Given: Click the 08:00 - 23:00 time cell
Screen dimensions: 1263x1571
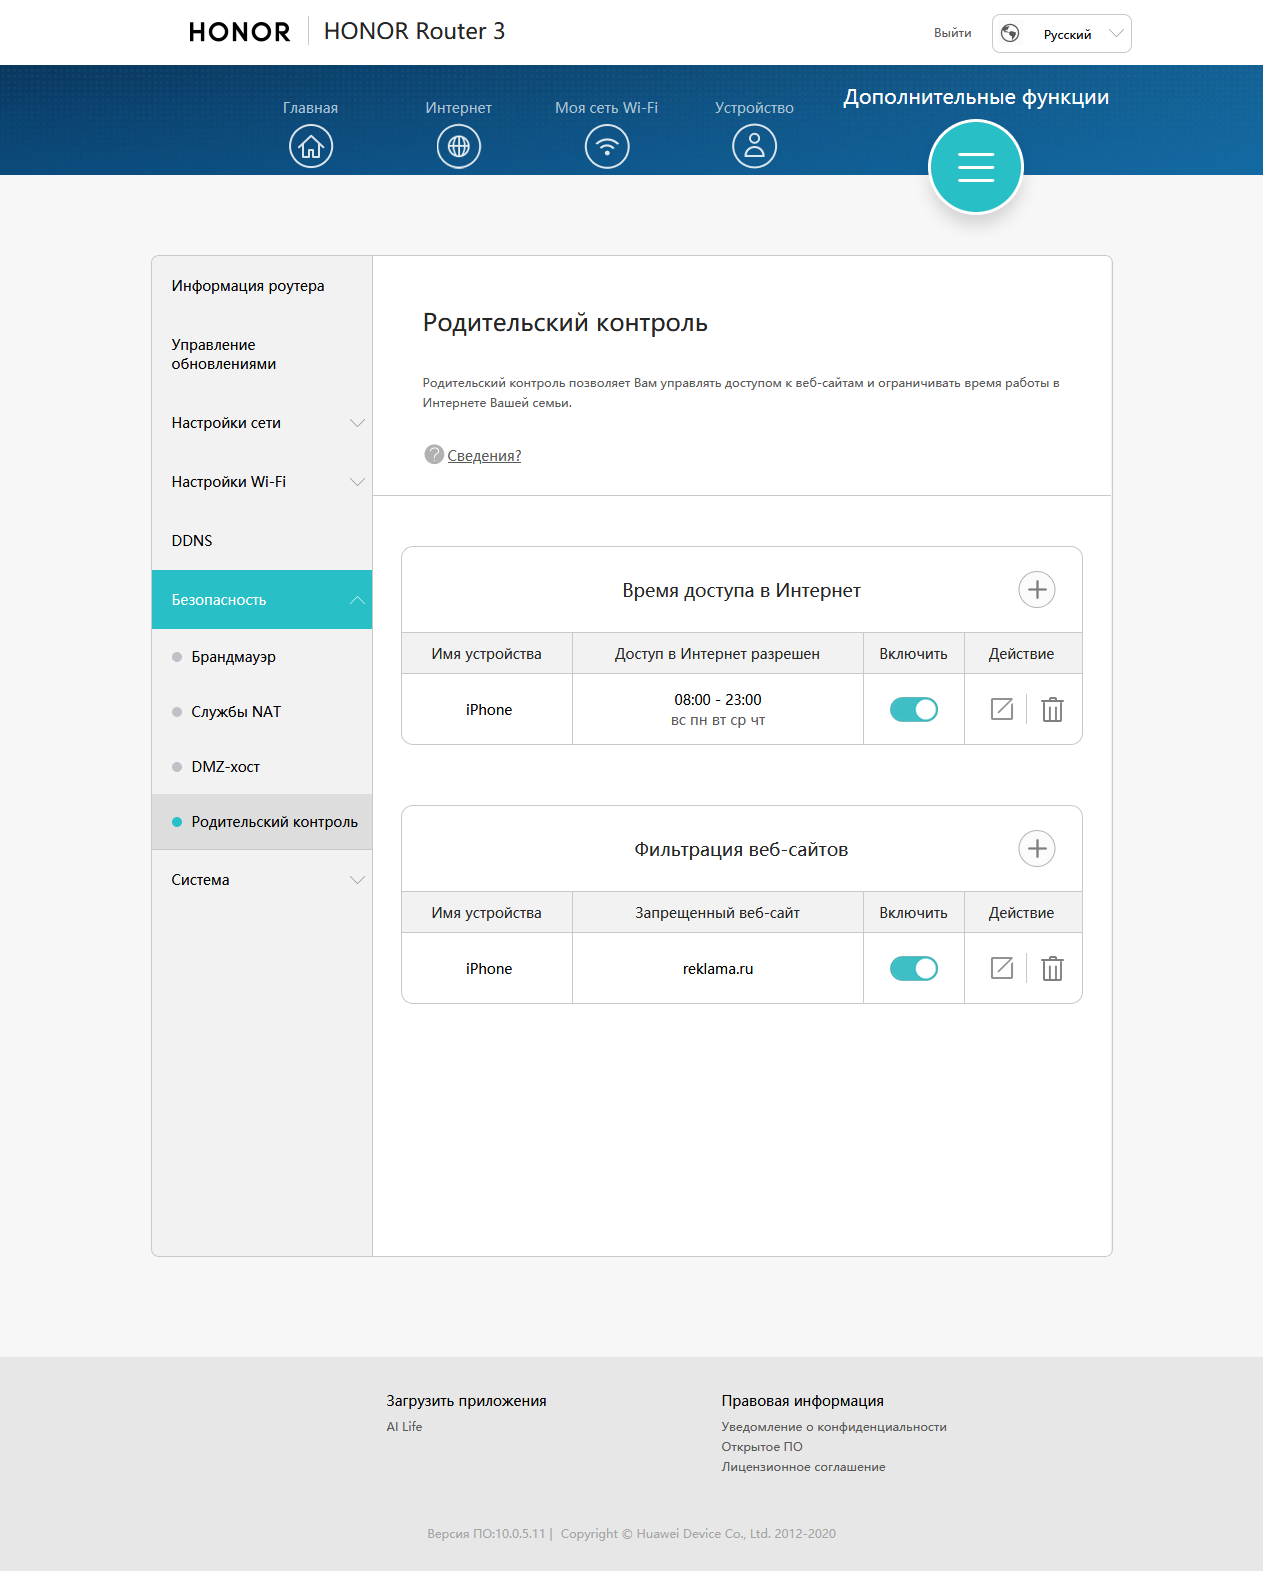Looking at the screenshot, I should 718,700.
